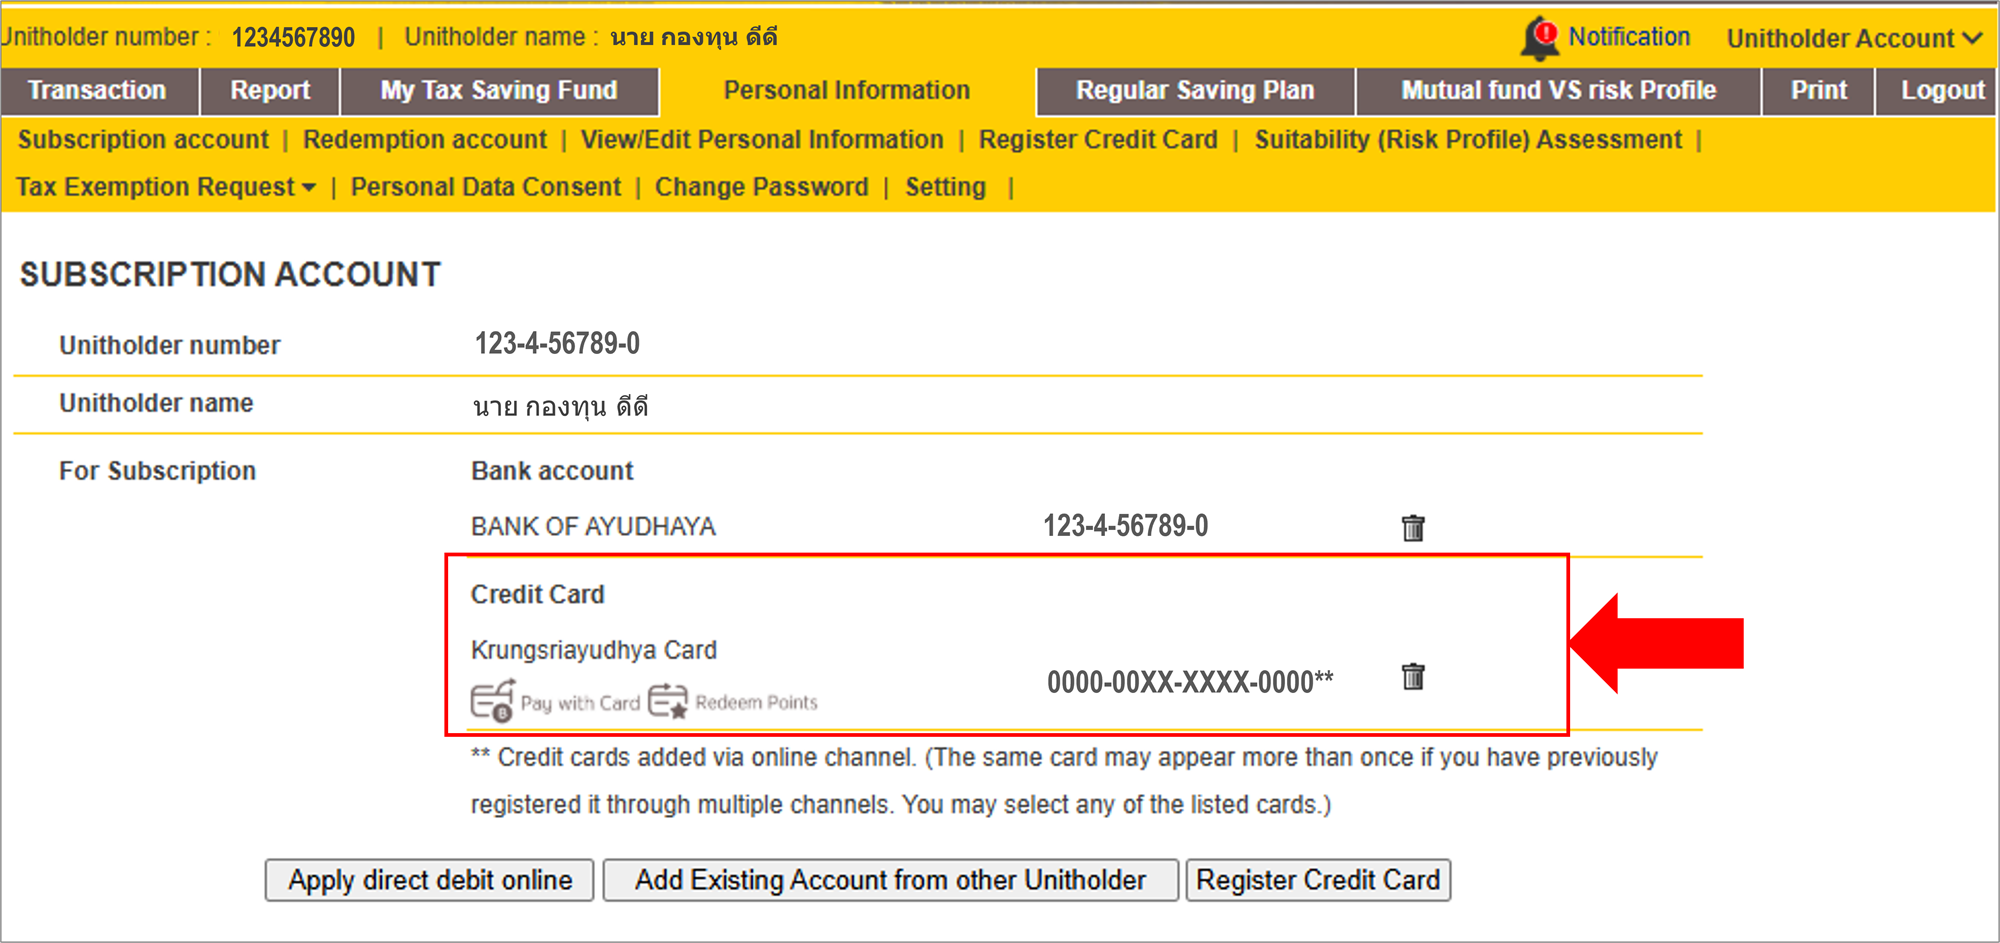Open the Transaction tab

[98, 91]
